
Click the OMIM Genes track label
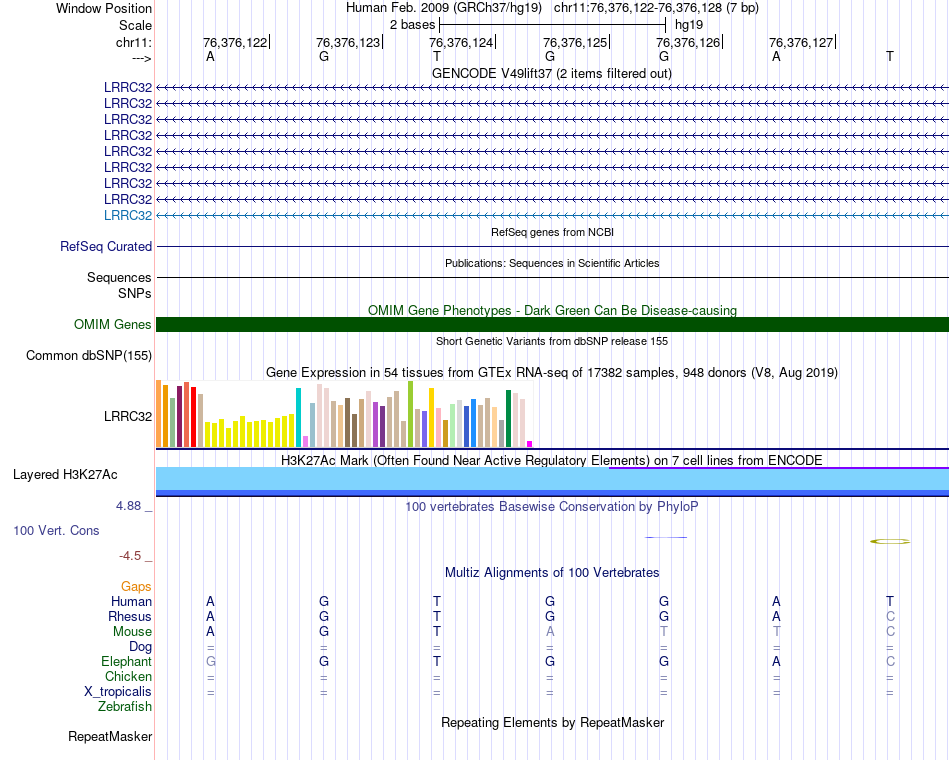click(113, 324)
